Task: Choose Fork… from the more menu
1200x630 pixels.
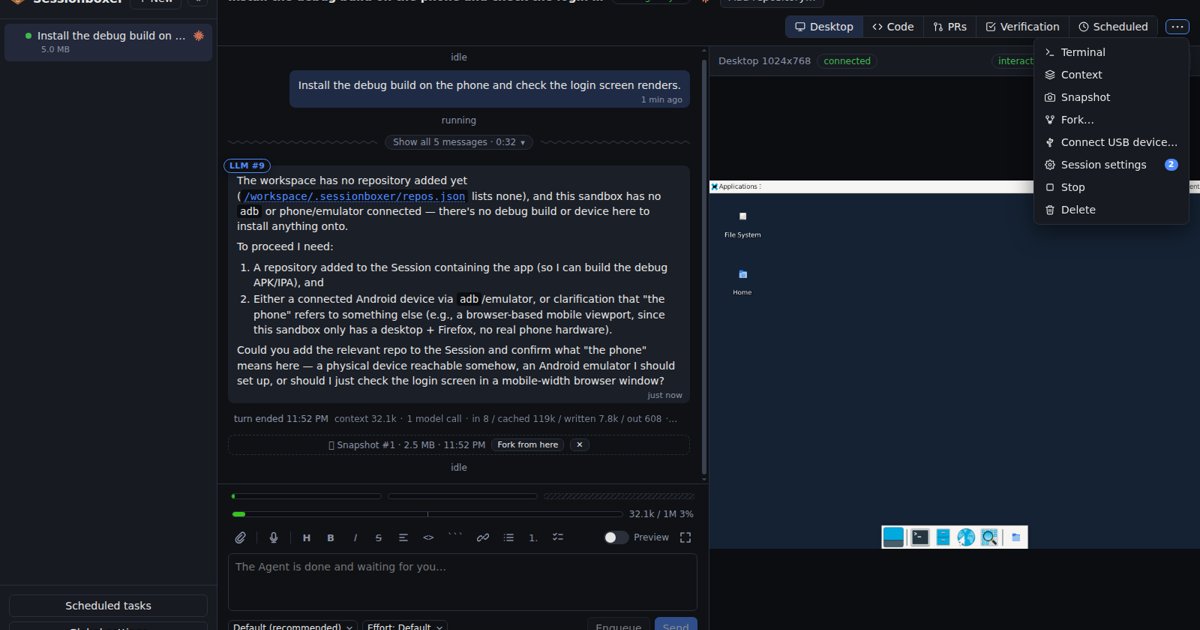Action: tap(1111, 120)
